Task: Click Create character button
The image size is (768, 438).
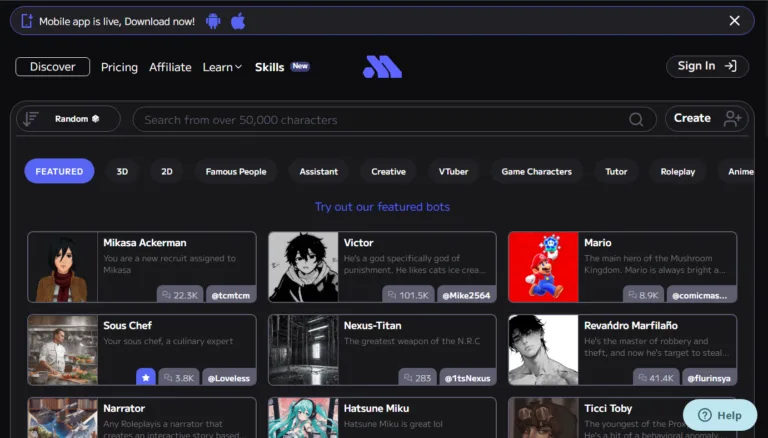Action: [x=707, y=118]
